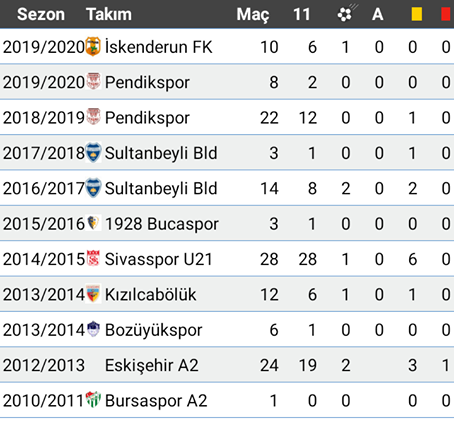
Task: Select the A assists column header
Action: [x=378, y=14]
